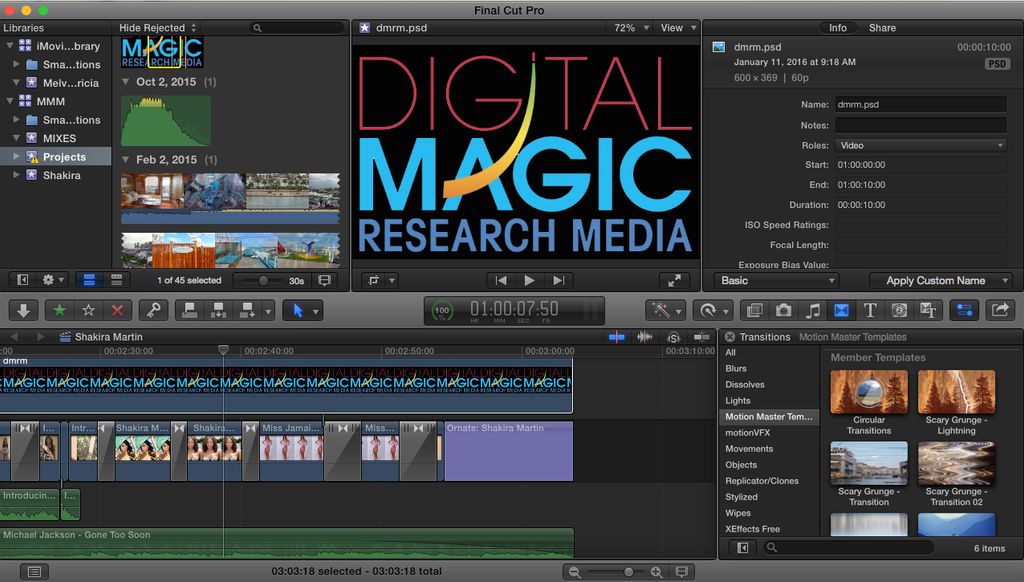1024x582 pixels.
Task: Show the Transitions browser icon
Action: point(841,310)
